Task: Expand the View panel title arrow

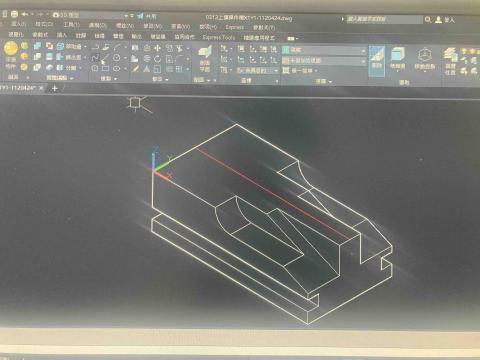Action: tap(330, 81)
